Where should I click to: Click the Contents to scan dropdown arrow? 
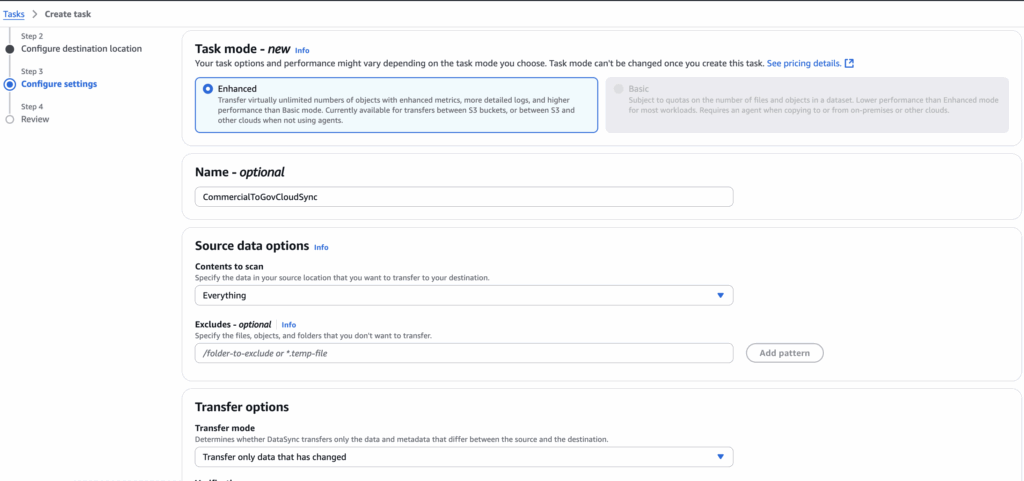tap(720, 296)
